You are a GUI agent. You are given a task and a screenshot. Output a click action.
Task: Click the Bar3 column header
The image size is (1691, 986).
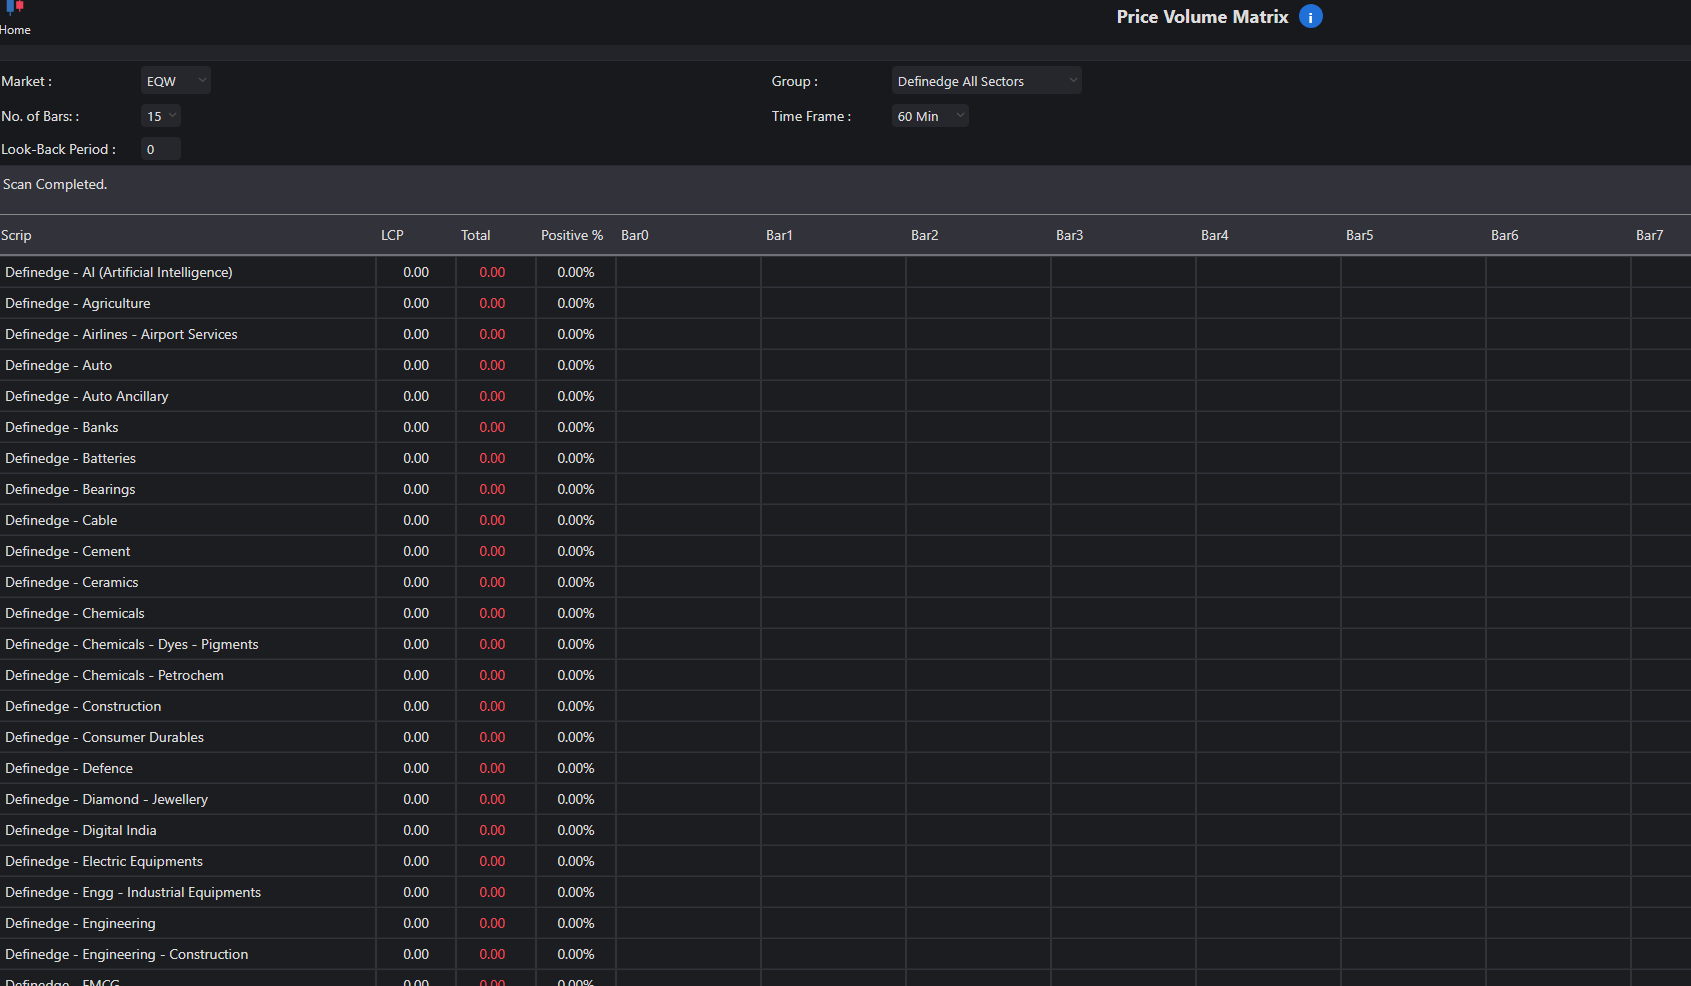pos(1070,235)
